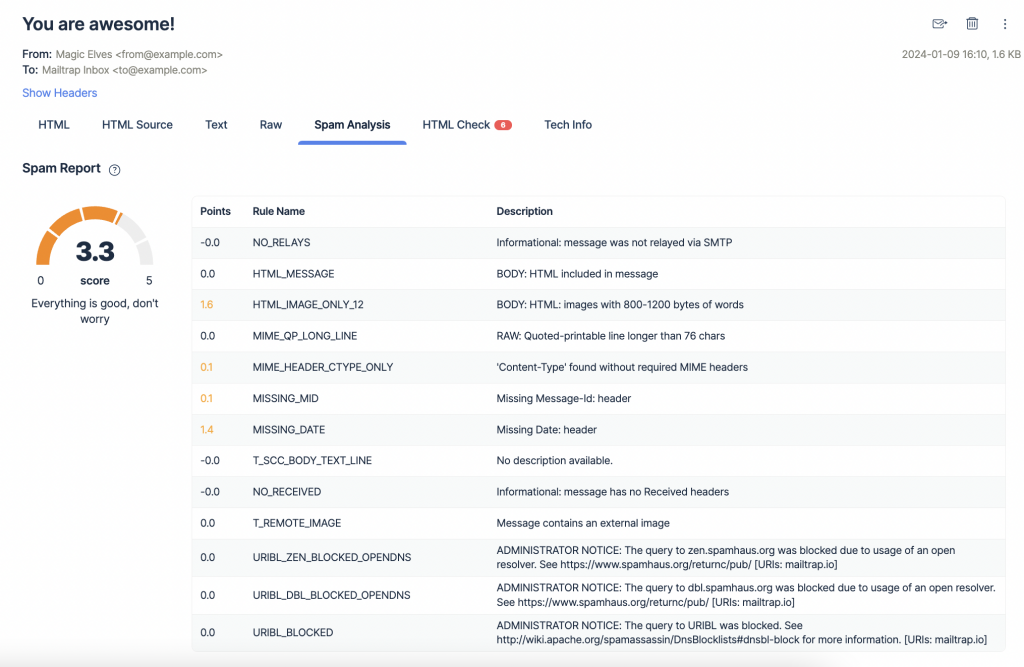Viewport: 1024px width, 667px height.
Task: Click the MISSING_DATE rule name
Action: 289,430
